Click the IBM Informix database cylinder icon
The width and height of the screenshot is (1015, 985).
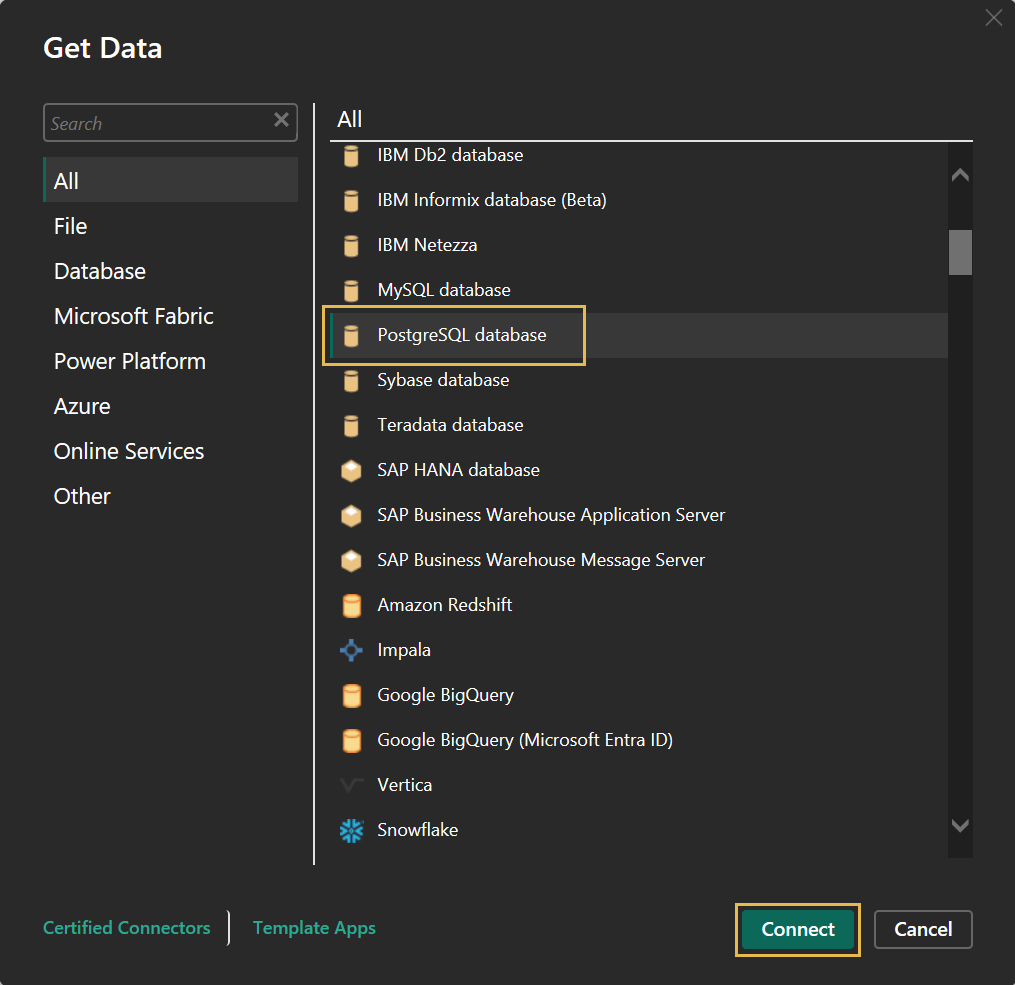(x=351, y=201)
